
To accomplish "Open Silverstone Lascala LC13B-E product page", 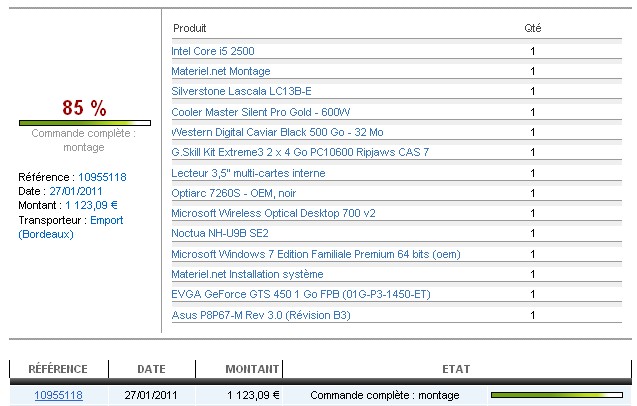I will click(x=241, y=91).
